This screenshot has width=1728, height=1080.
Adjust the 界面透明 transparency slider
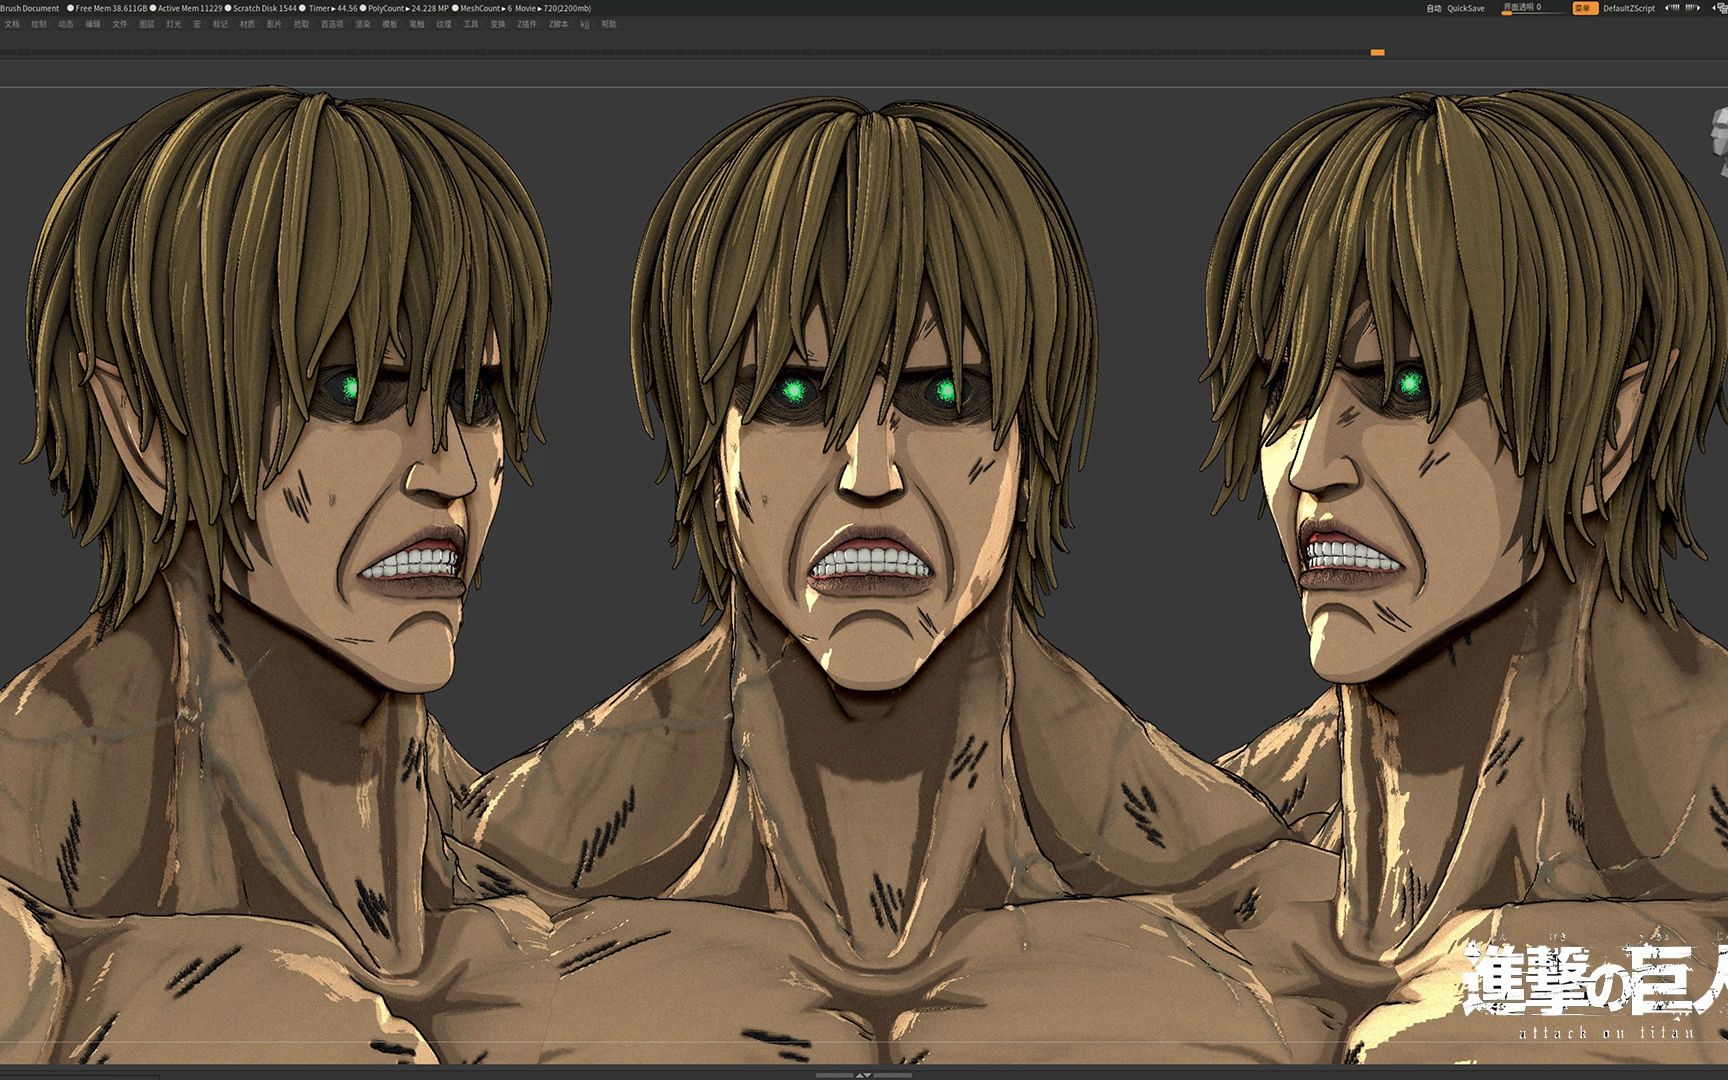pos(1534,9)
